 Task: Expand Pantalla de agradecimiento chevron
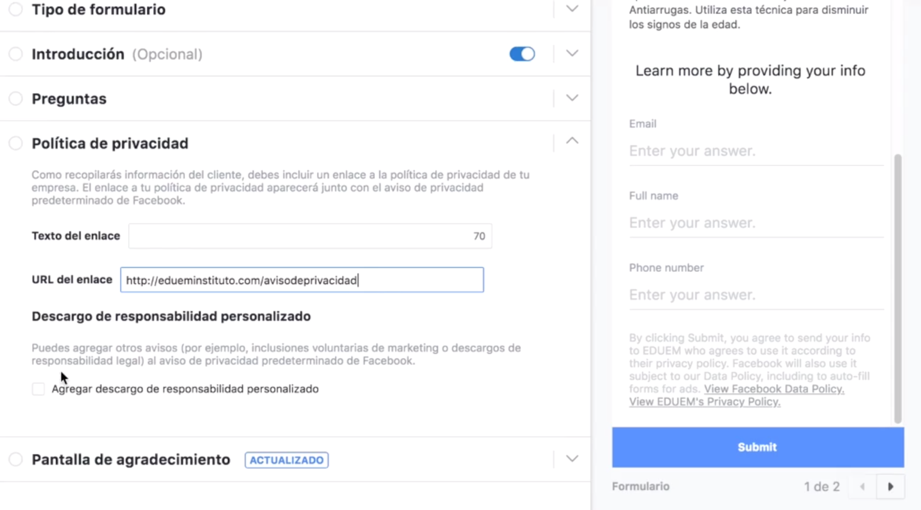[572, 459]
